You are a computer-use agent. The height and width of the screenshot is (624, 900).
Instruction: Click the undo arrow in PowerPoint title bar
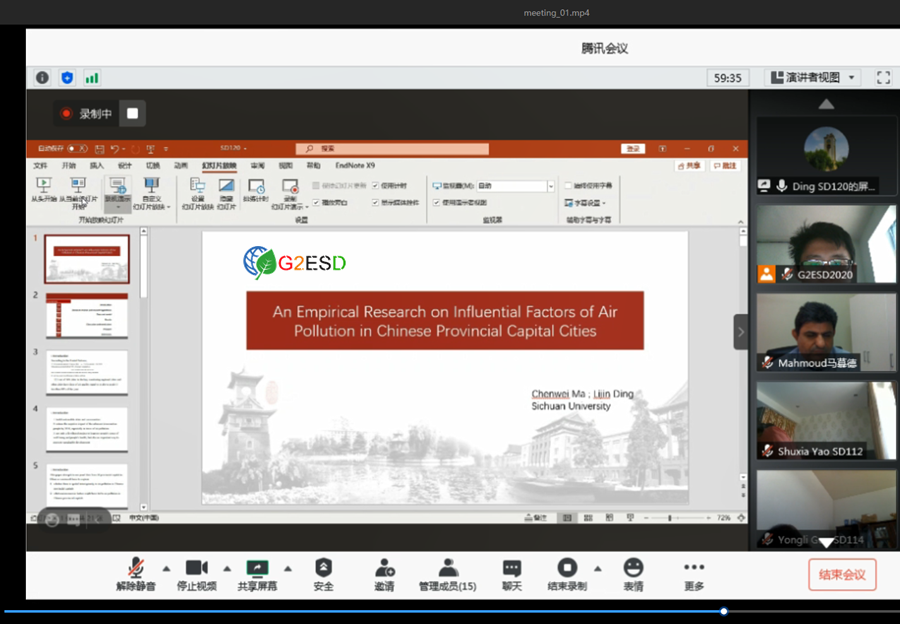[115, 149]
